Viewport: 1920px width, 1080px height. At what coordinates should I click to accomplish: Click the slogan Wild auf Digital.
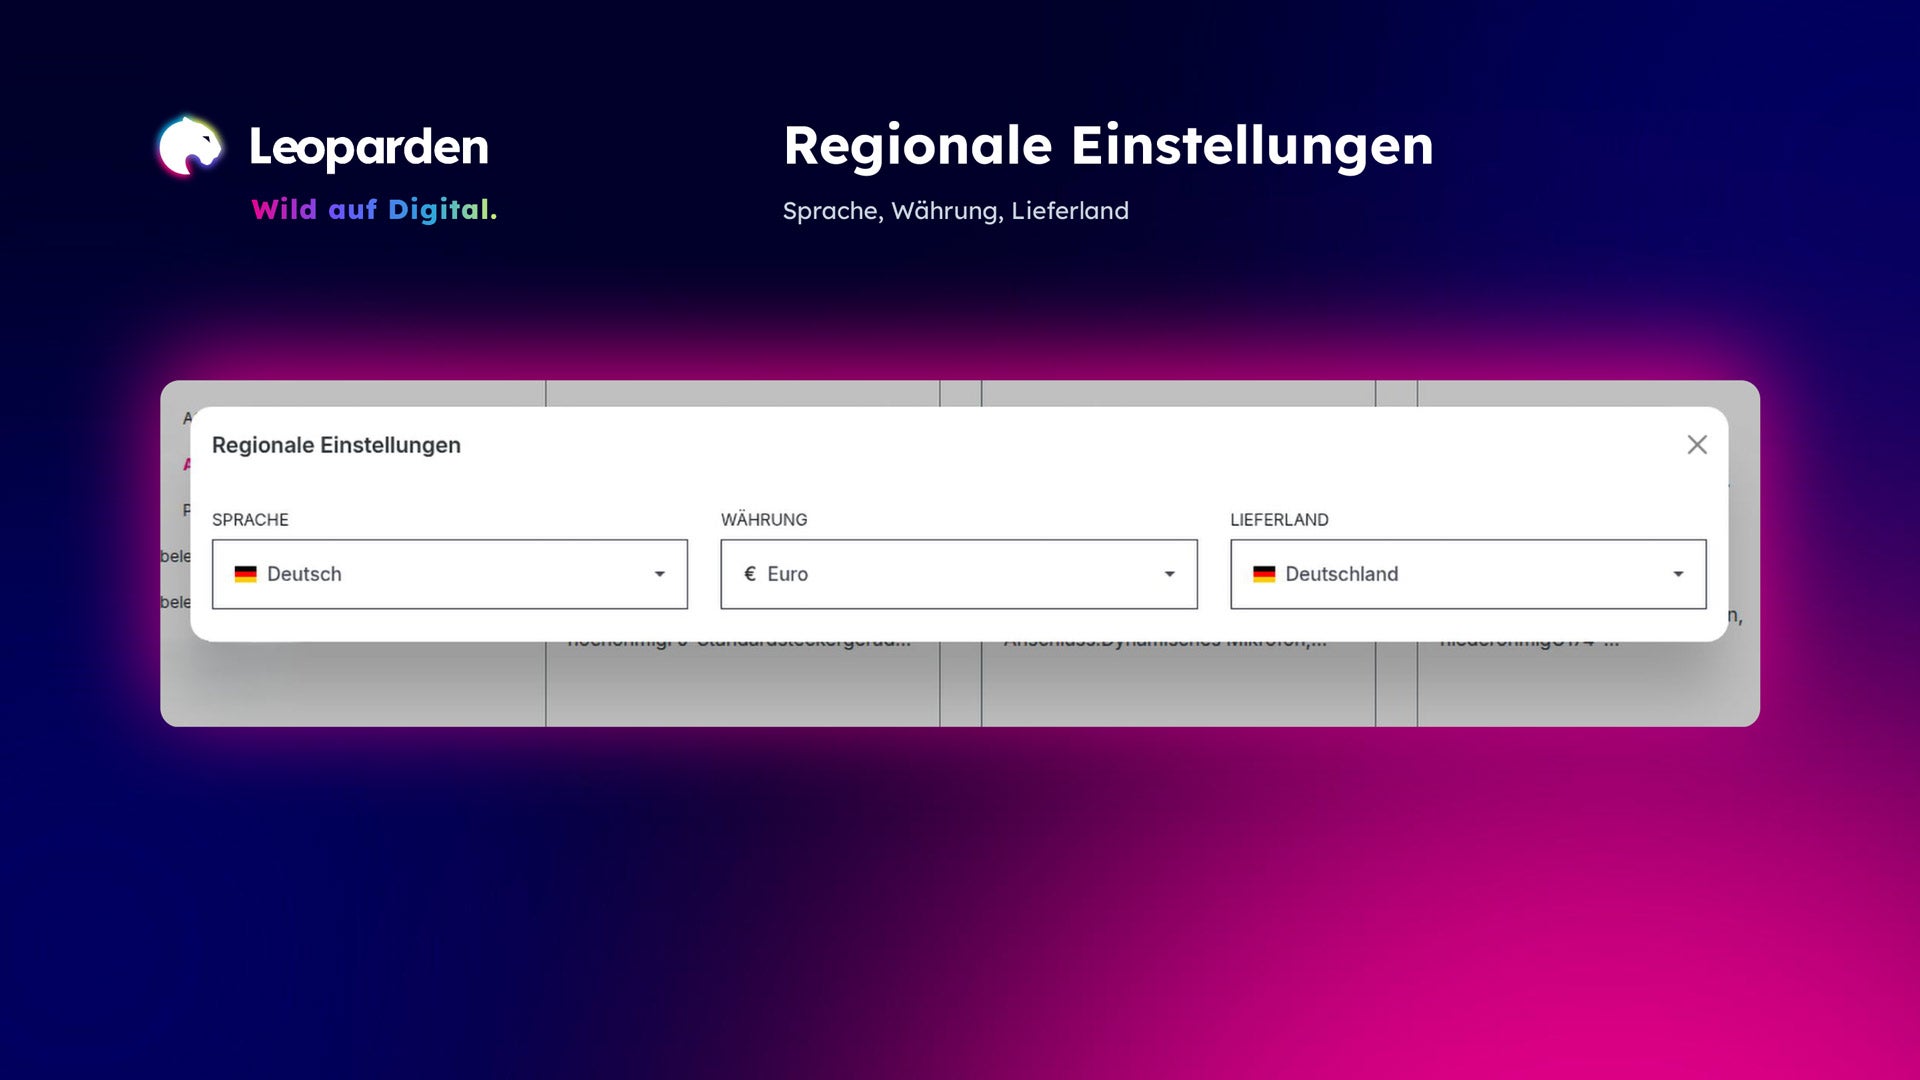[x=374, y=209]
